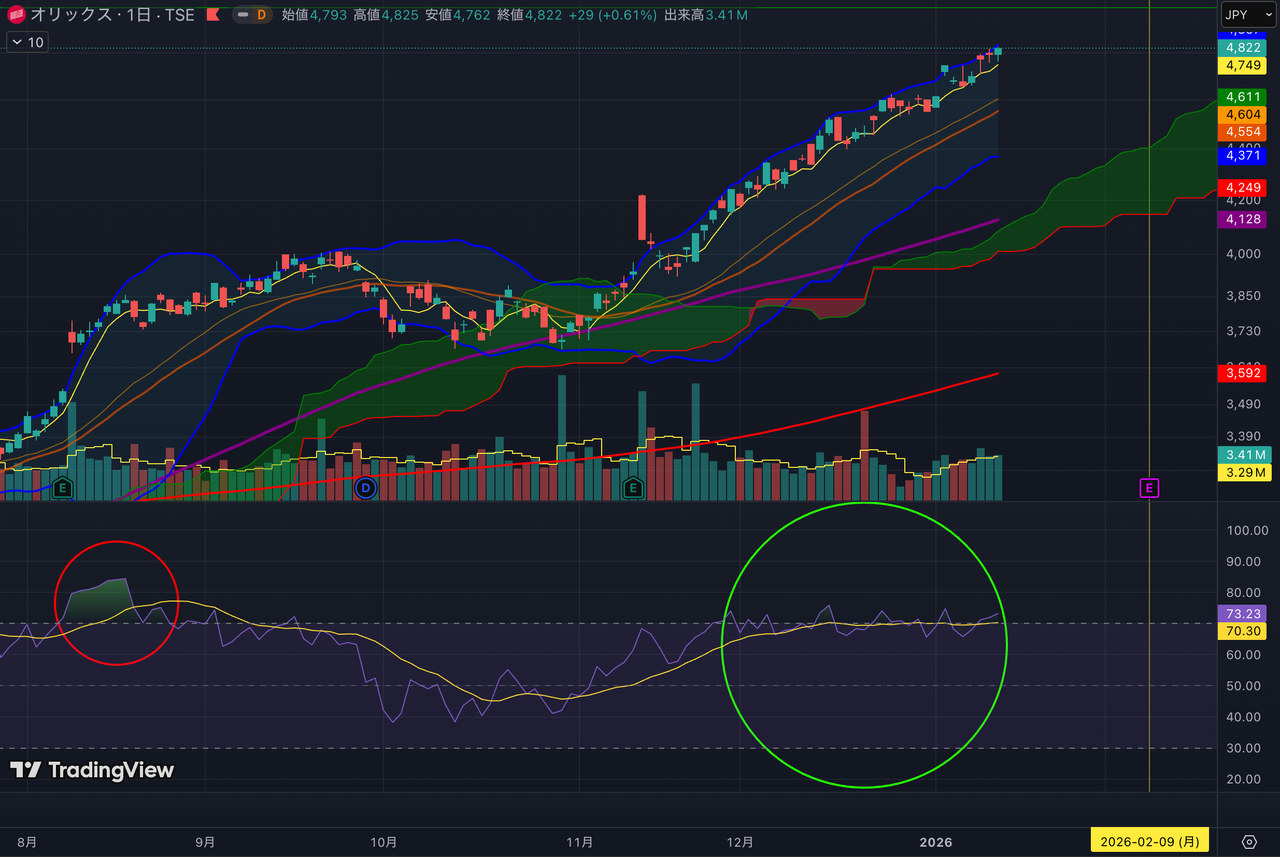This screenshot has height=857, width=1280.
Task: Click the 3.41M volume label
Action: click(x=1242, y=455)
